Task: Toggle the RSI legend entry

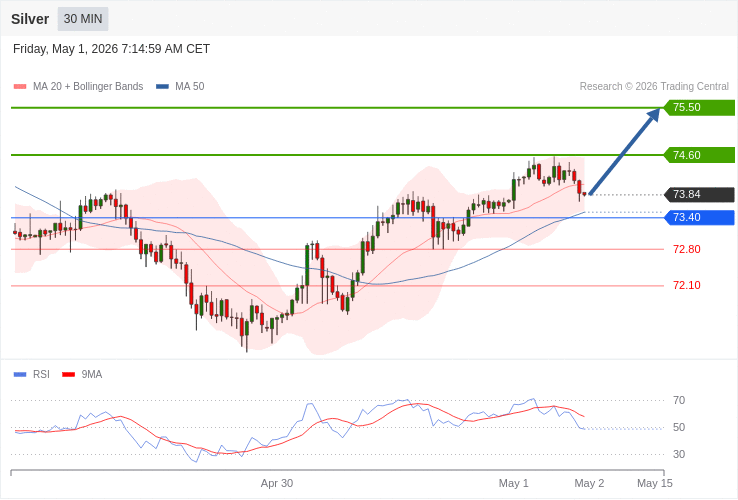Action: pyautogui.click(x=32, y=374)
